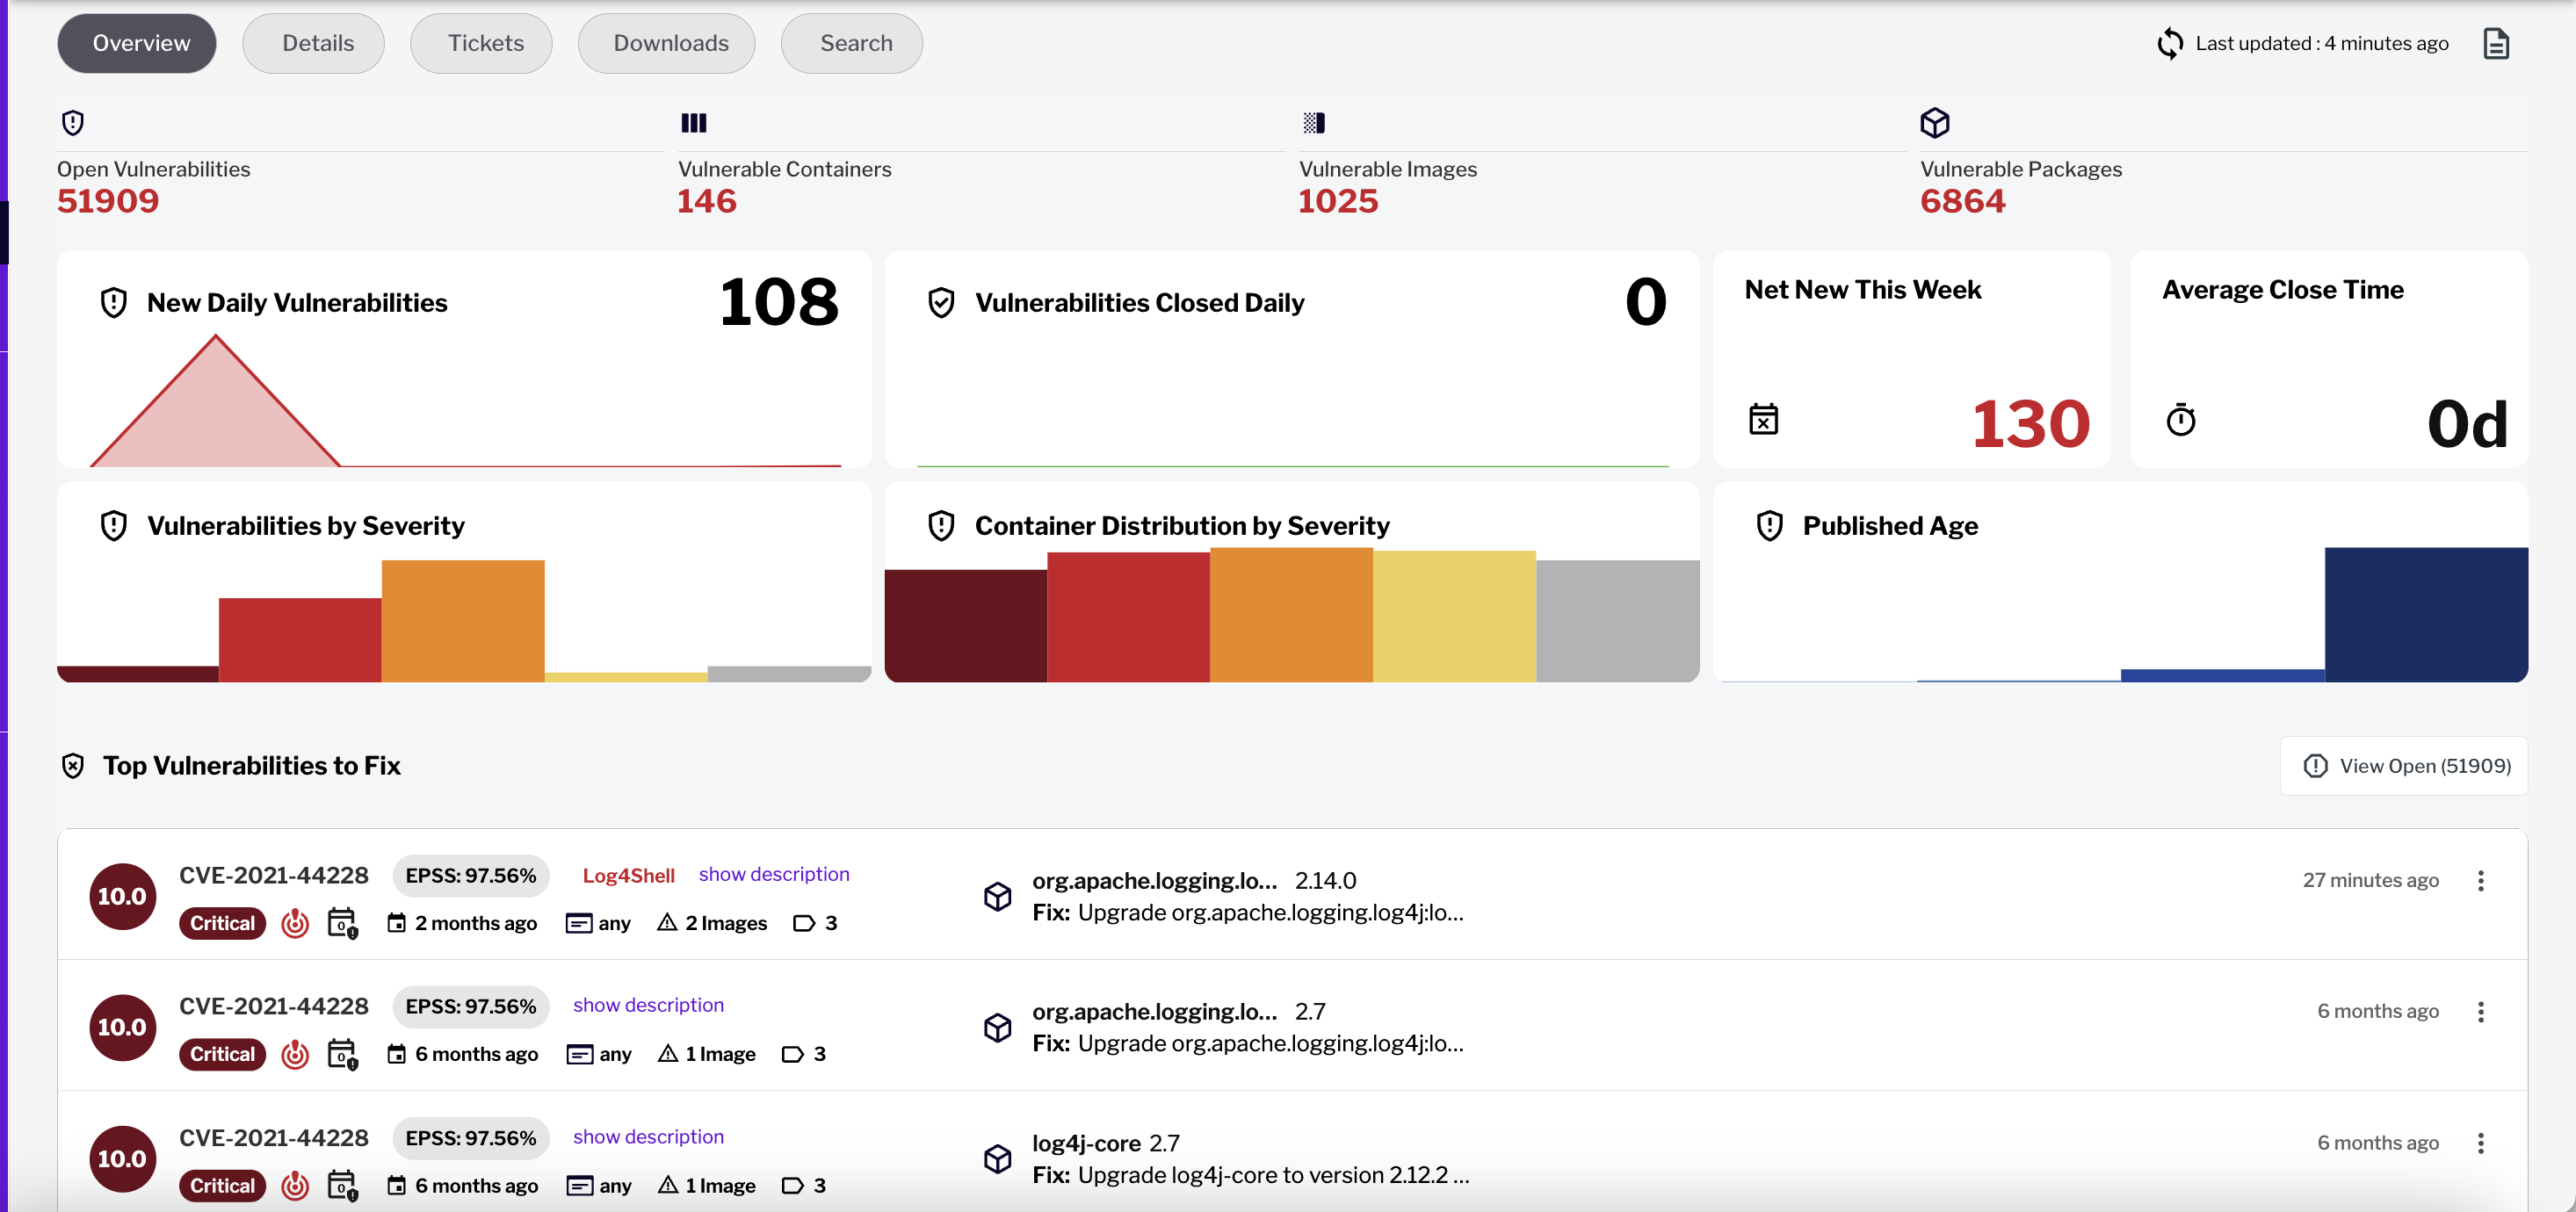
Task: Open the report document icon
Action: click(2496, 43)
